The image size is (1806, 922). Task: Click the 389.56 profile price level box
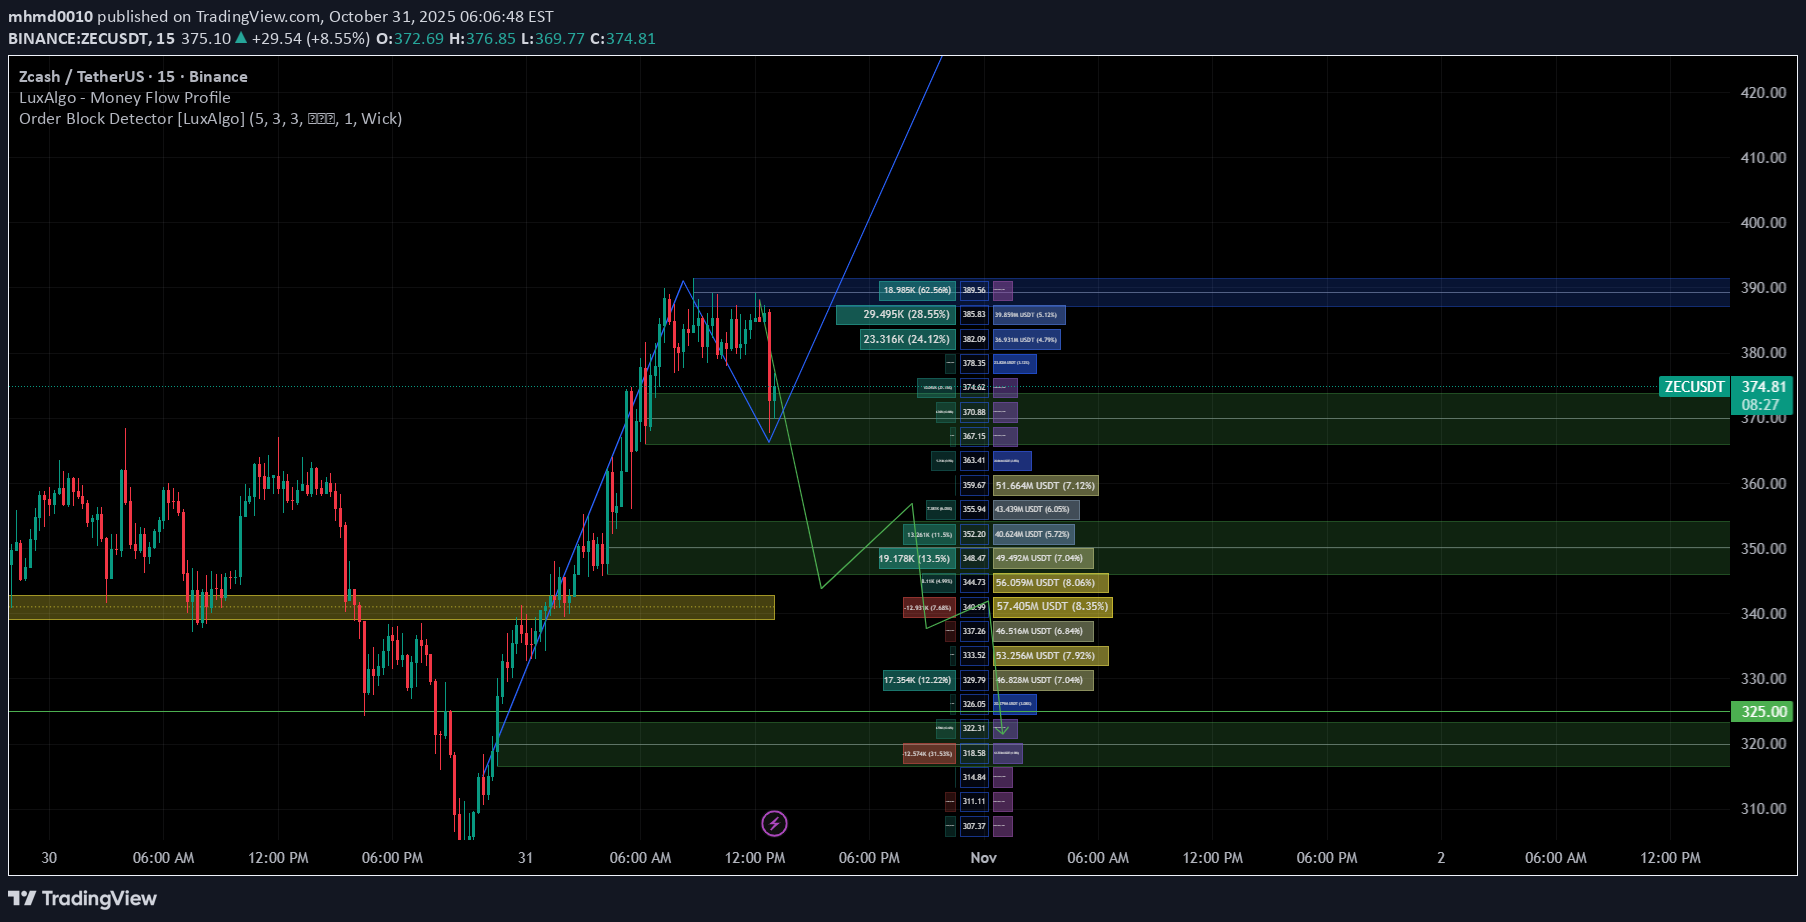pyautogui.click(x=974, y=290)
